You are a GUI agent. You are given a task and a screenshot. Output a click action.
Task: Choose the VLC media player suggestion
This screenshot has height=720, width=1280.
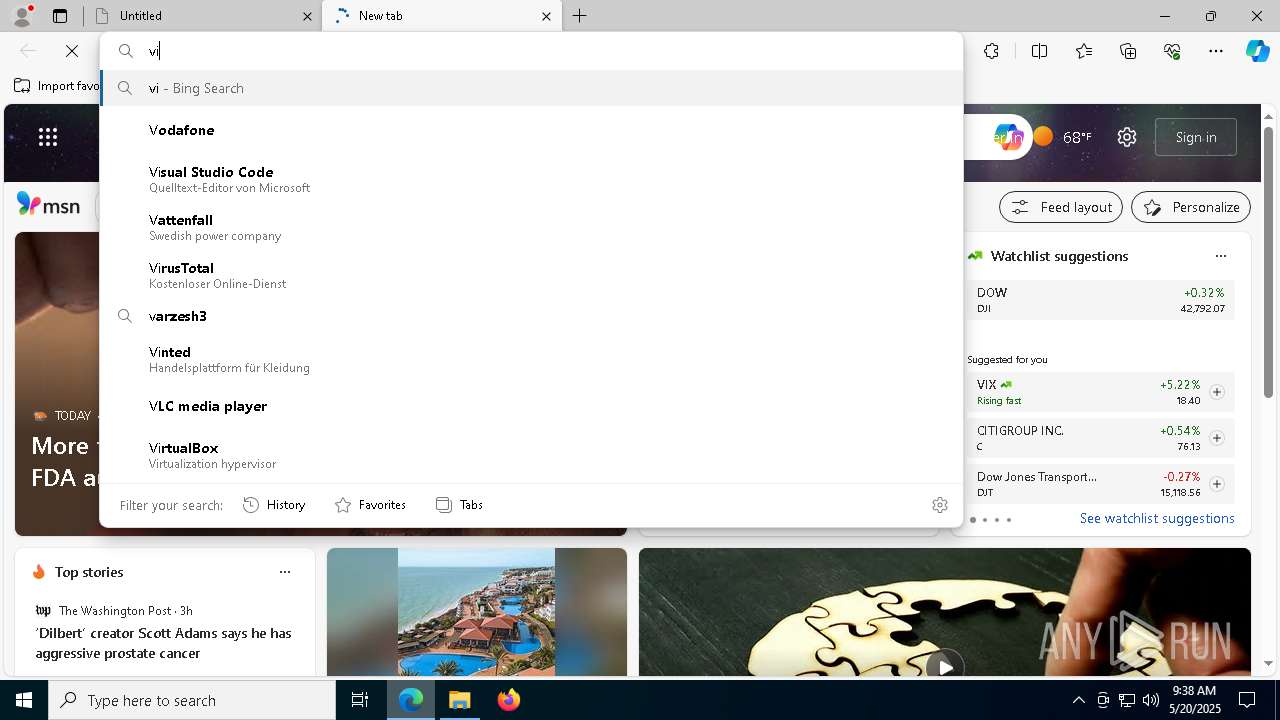[x=531, y=406]
